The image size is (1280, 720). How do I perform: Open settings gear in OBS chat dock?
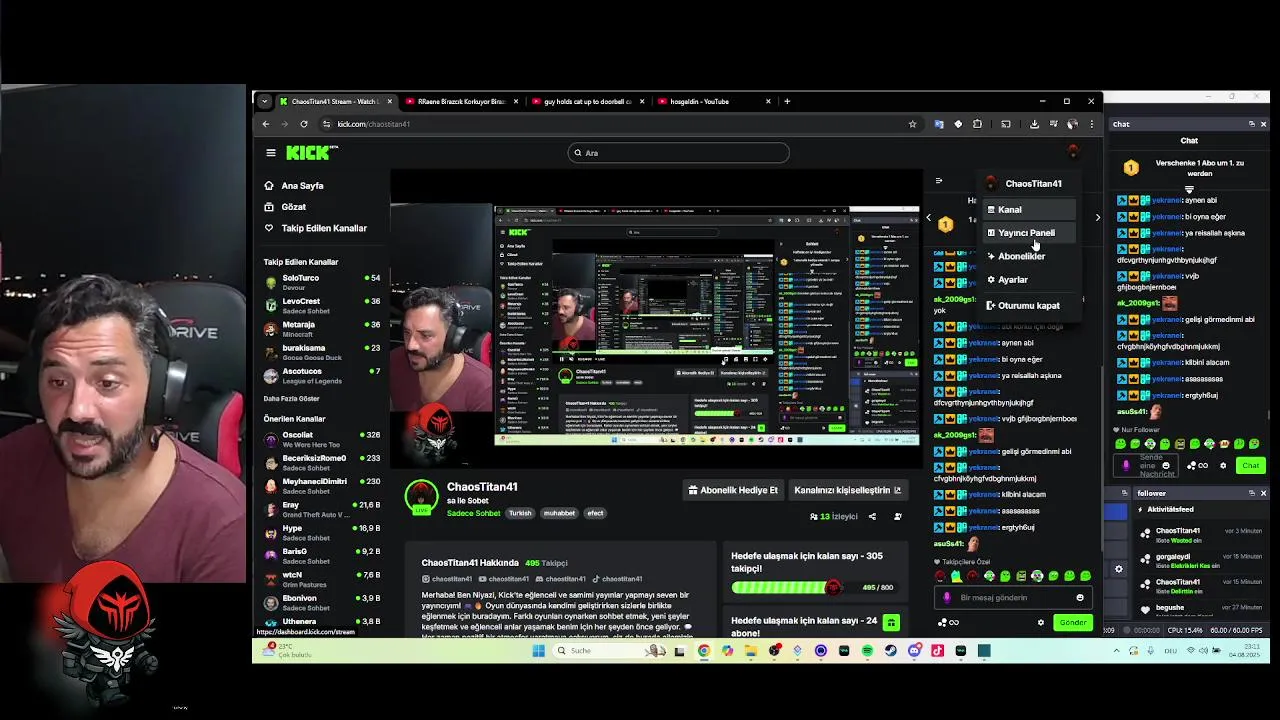1222,465
